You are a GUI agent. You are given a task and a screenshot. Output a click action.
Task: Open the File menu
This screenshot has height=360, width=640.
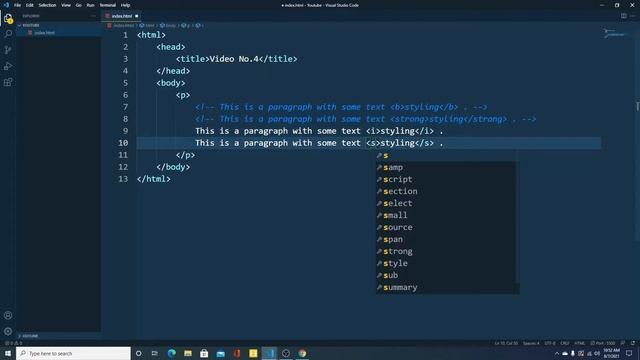(x=18, y=5)
